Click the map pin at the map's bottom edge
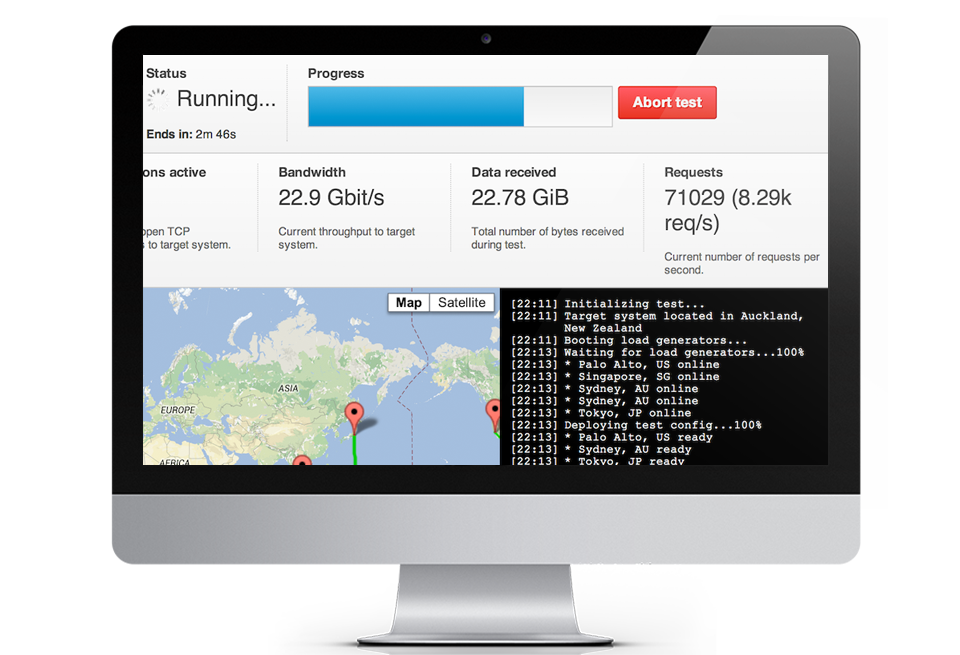Image resolution: width=960 pixels, height=655 pixels. [302, 461]
